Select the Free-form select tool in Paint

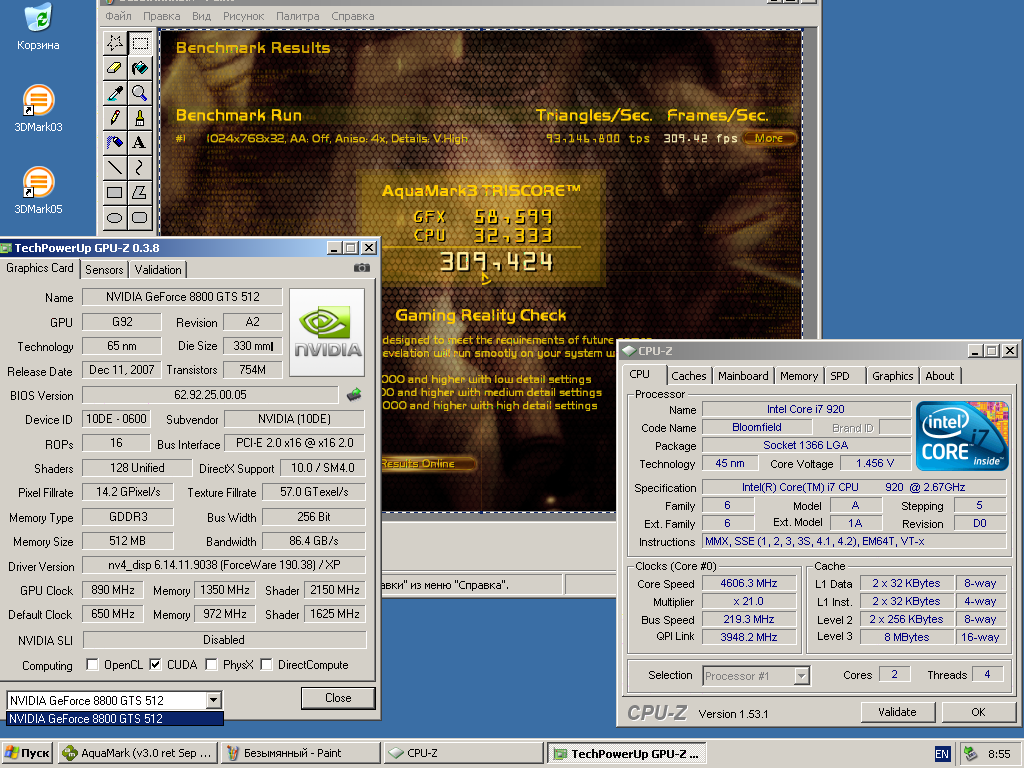click(x=115, y=44)
